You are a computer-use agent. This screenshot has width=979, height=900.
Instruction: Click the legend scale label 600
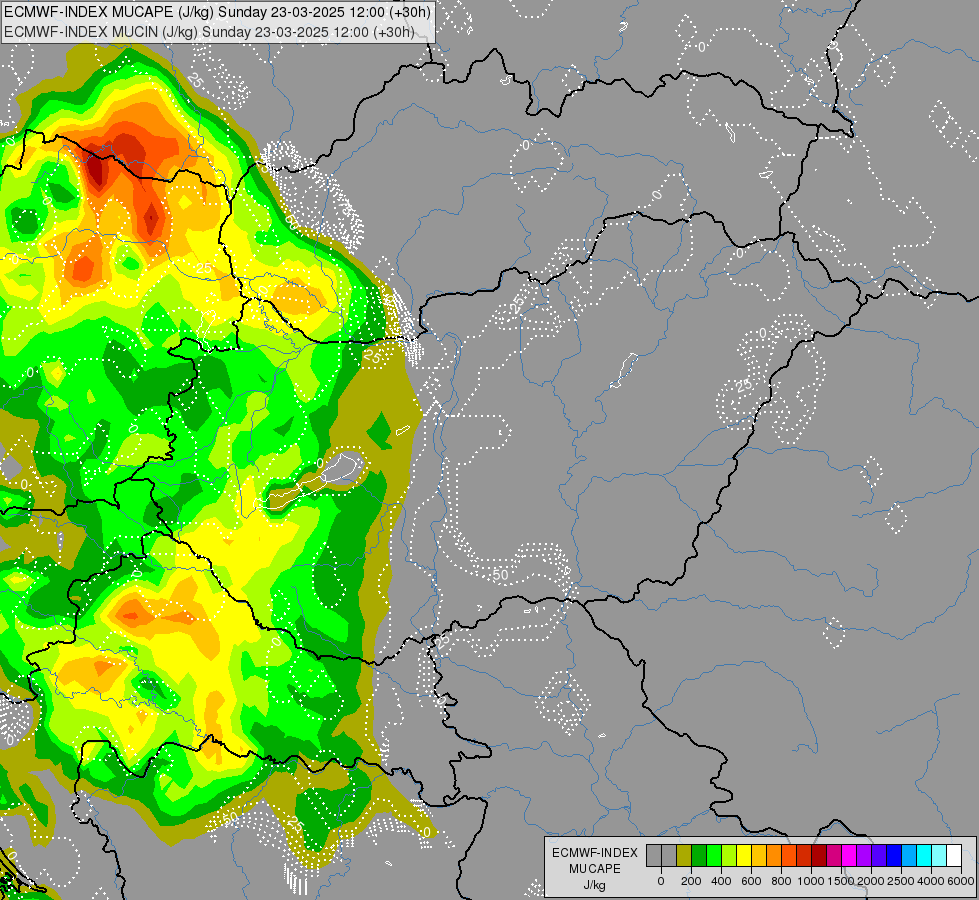(x=751, y=881)
